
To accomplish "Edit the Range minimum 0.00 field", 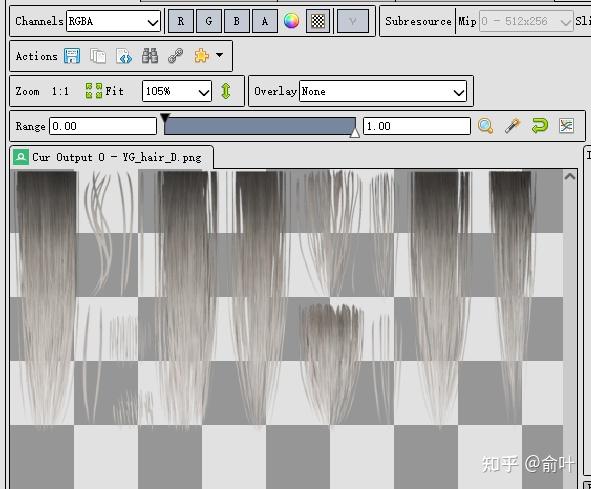I will 103,126.
